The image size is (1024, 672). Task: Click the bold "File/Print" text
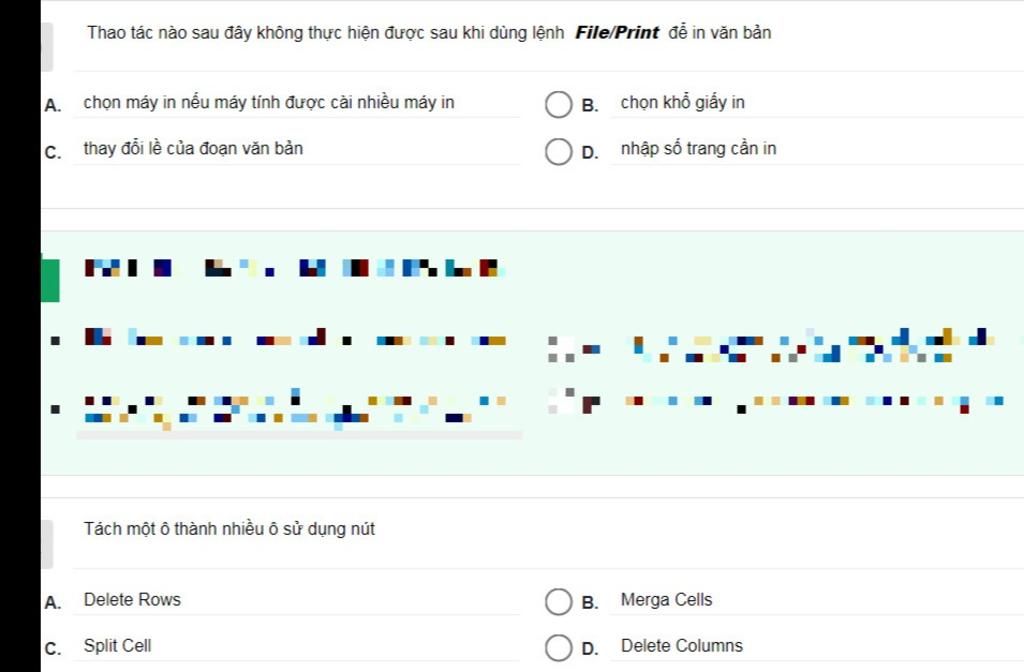pos(616,33)
